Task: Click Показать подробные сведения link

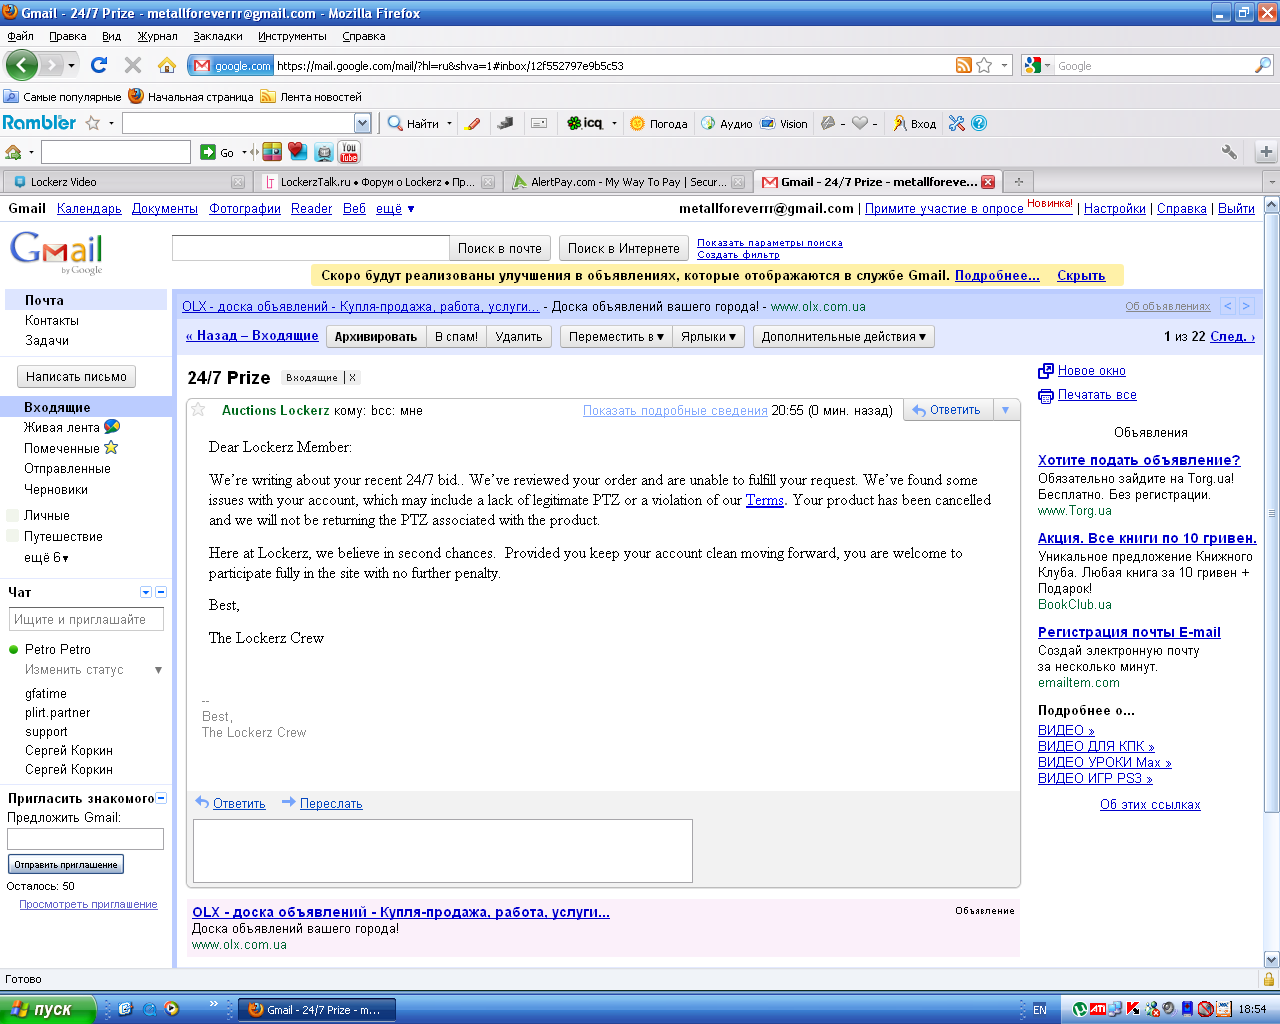Action: click(x=676, y=410)
